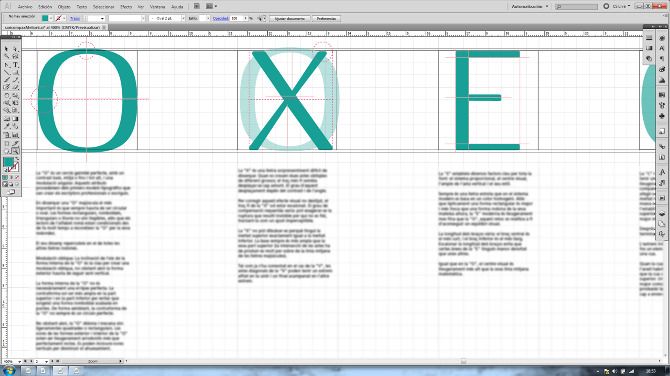
Task: Select the Lasso tool
Action: (15, 56)
